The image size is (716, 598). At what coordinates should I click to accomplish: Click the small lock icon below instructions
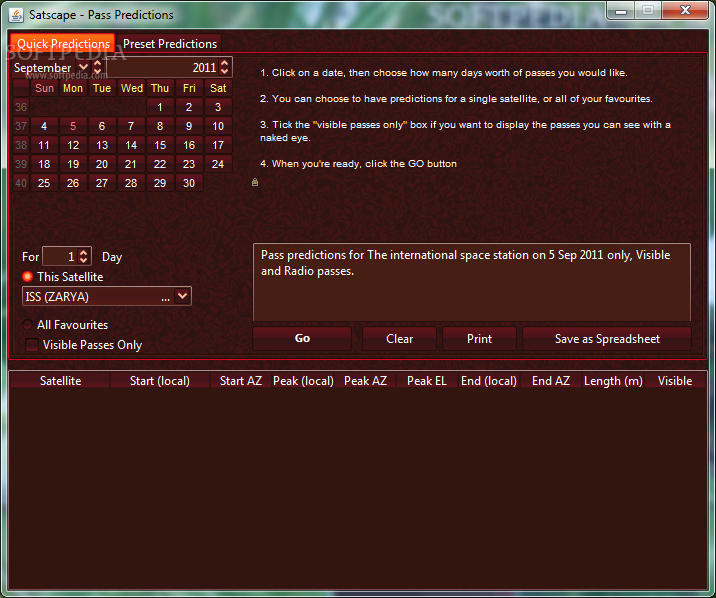pyautogui.click(x=255, y=182)
